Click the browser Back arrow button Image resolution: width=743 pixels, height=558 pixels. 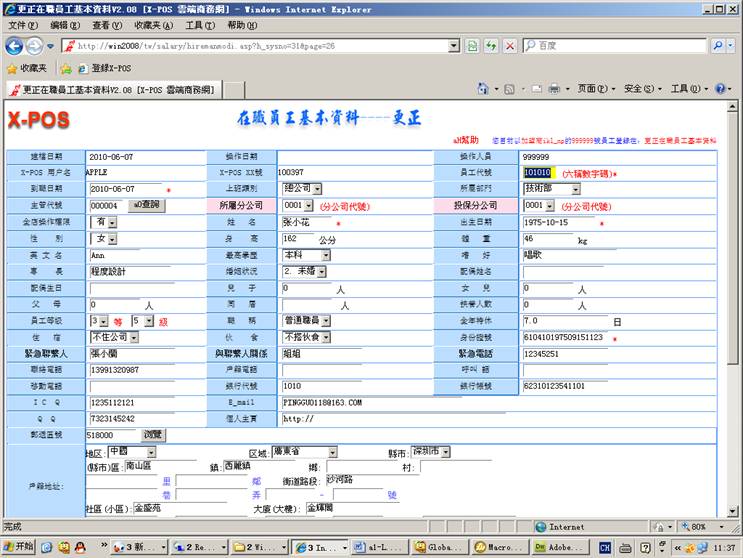tap(14, 46)
